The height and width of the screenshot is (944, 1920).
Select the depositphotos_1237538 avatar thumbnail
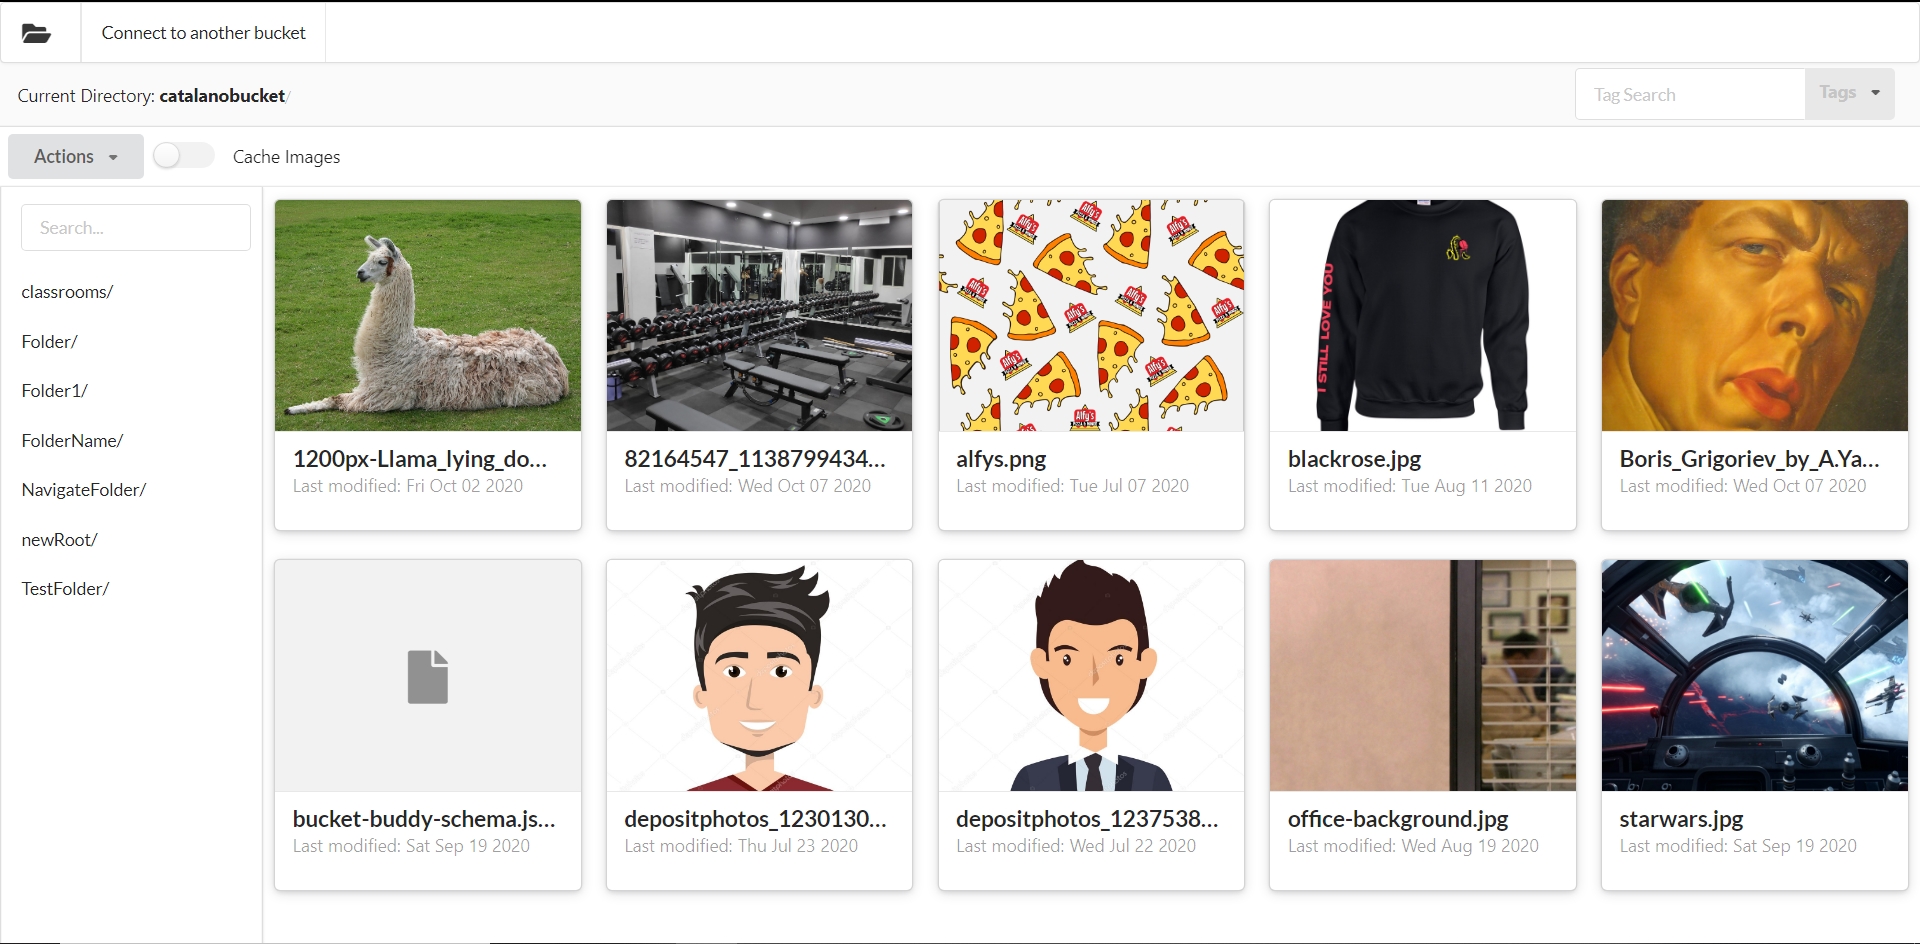[1091, 675]
